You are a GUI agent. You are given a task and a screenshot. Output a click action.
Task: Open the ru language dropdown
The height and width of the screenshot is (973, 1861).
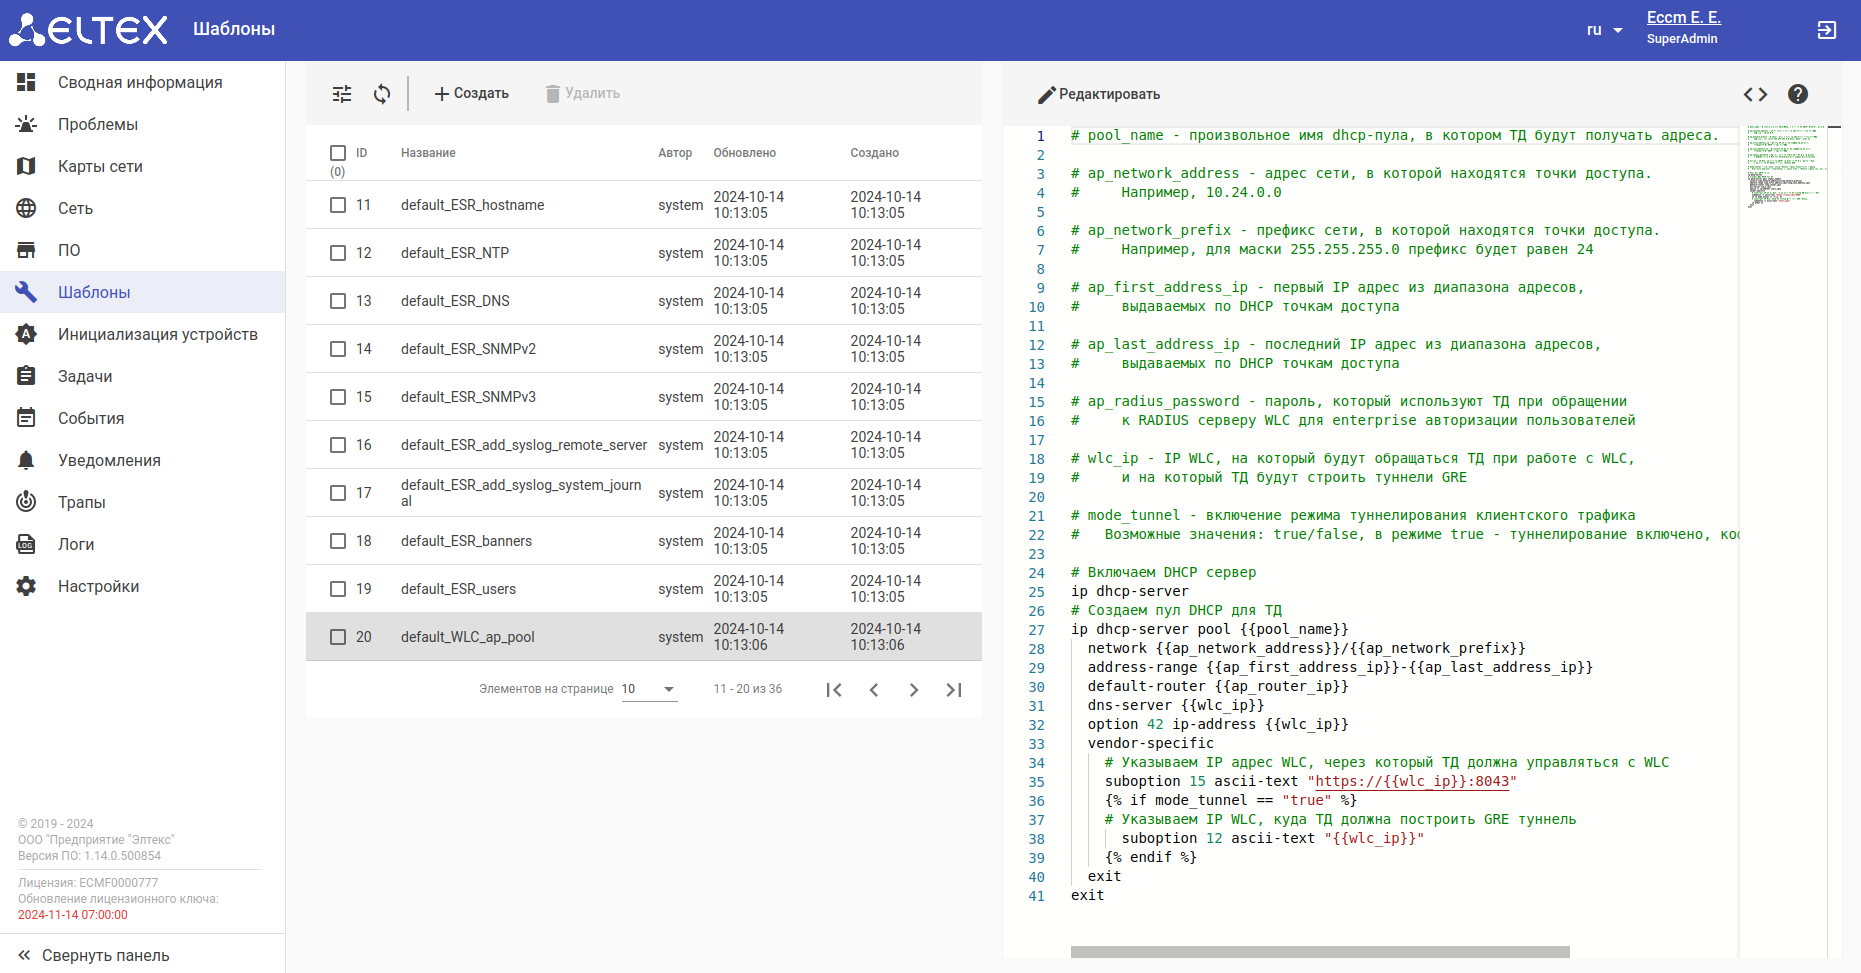pos(1604,30)
